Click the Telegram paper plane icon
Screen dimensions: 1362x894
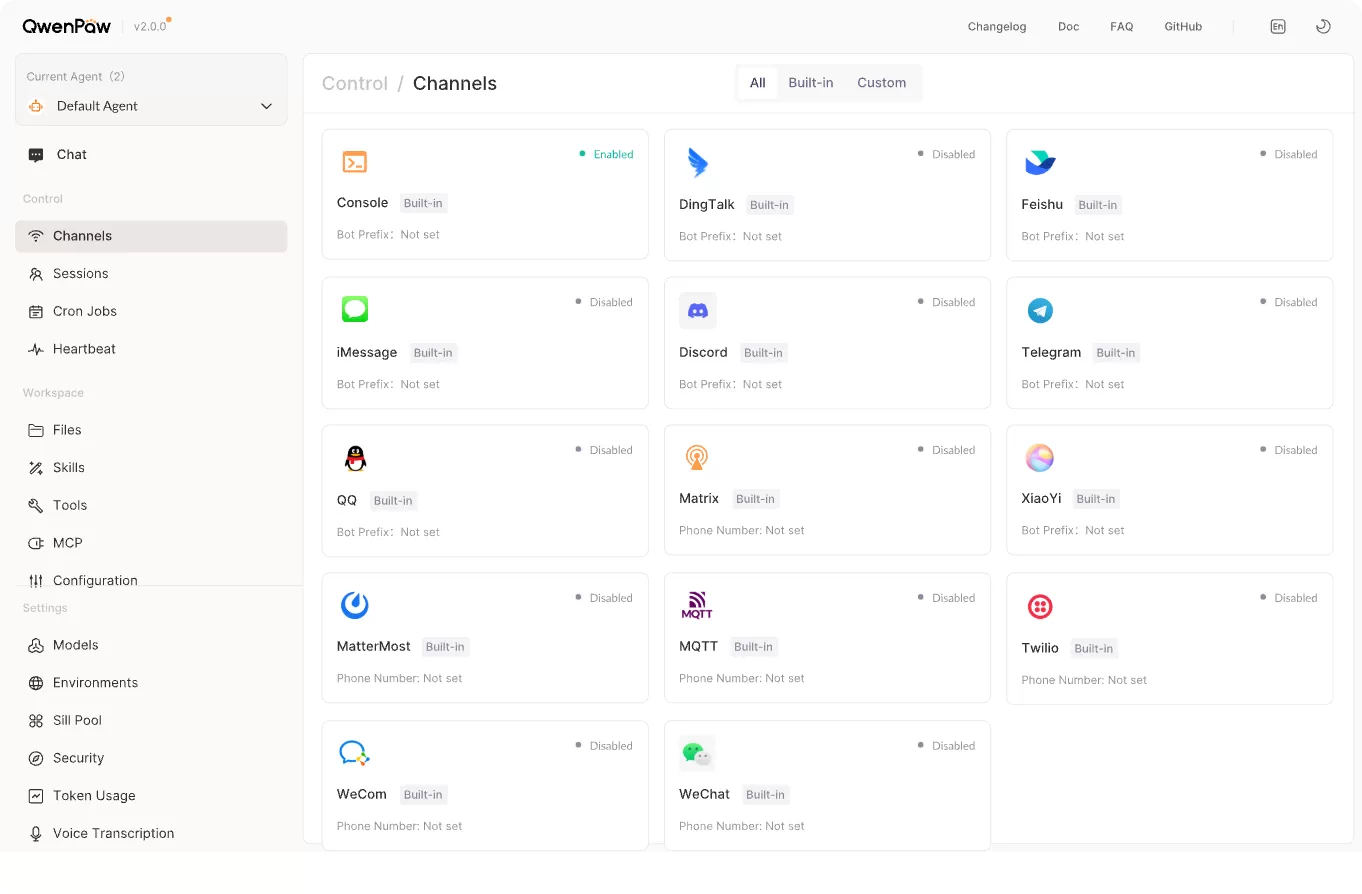pos(1040,311)
